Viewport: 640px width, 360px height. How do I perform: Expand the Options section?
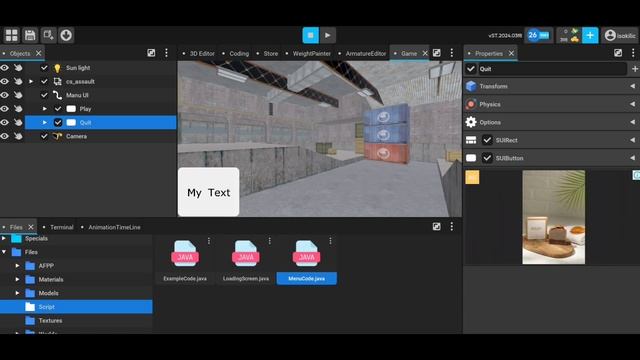(x=632, y=122)
